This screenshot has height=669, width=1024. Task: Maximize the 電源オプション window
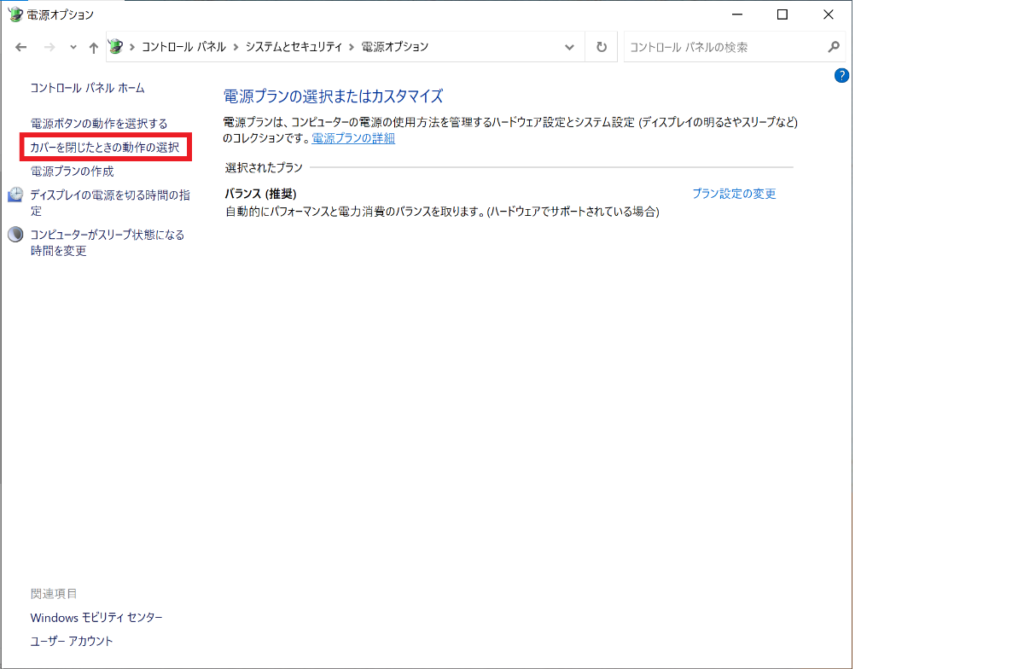tap(782, 14)
